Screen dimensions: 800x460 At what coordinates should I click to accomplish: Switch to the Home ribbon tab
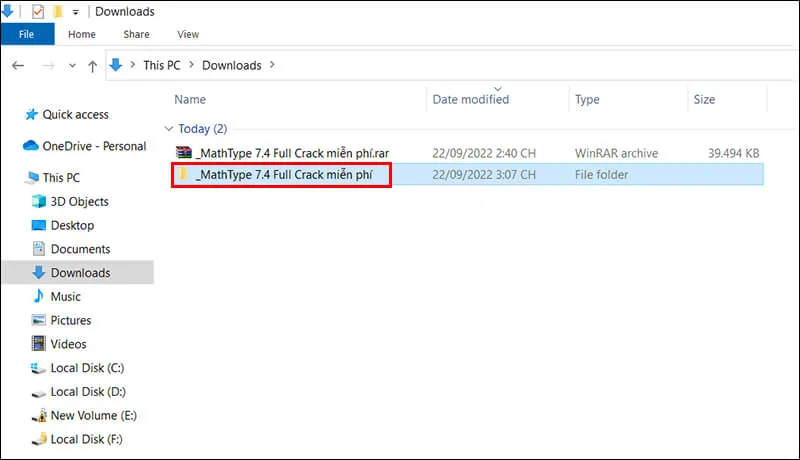coord(82,34)
